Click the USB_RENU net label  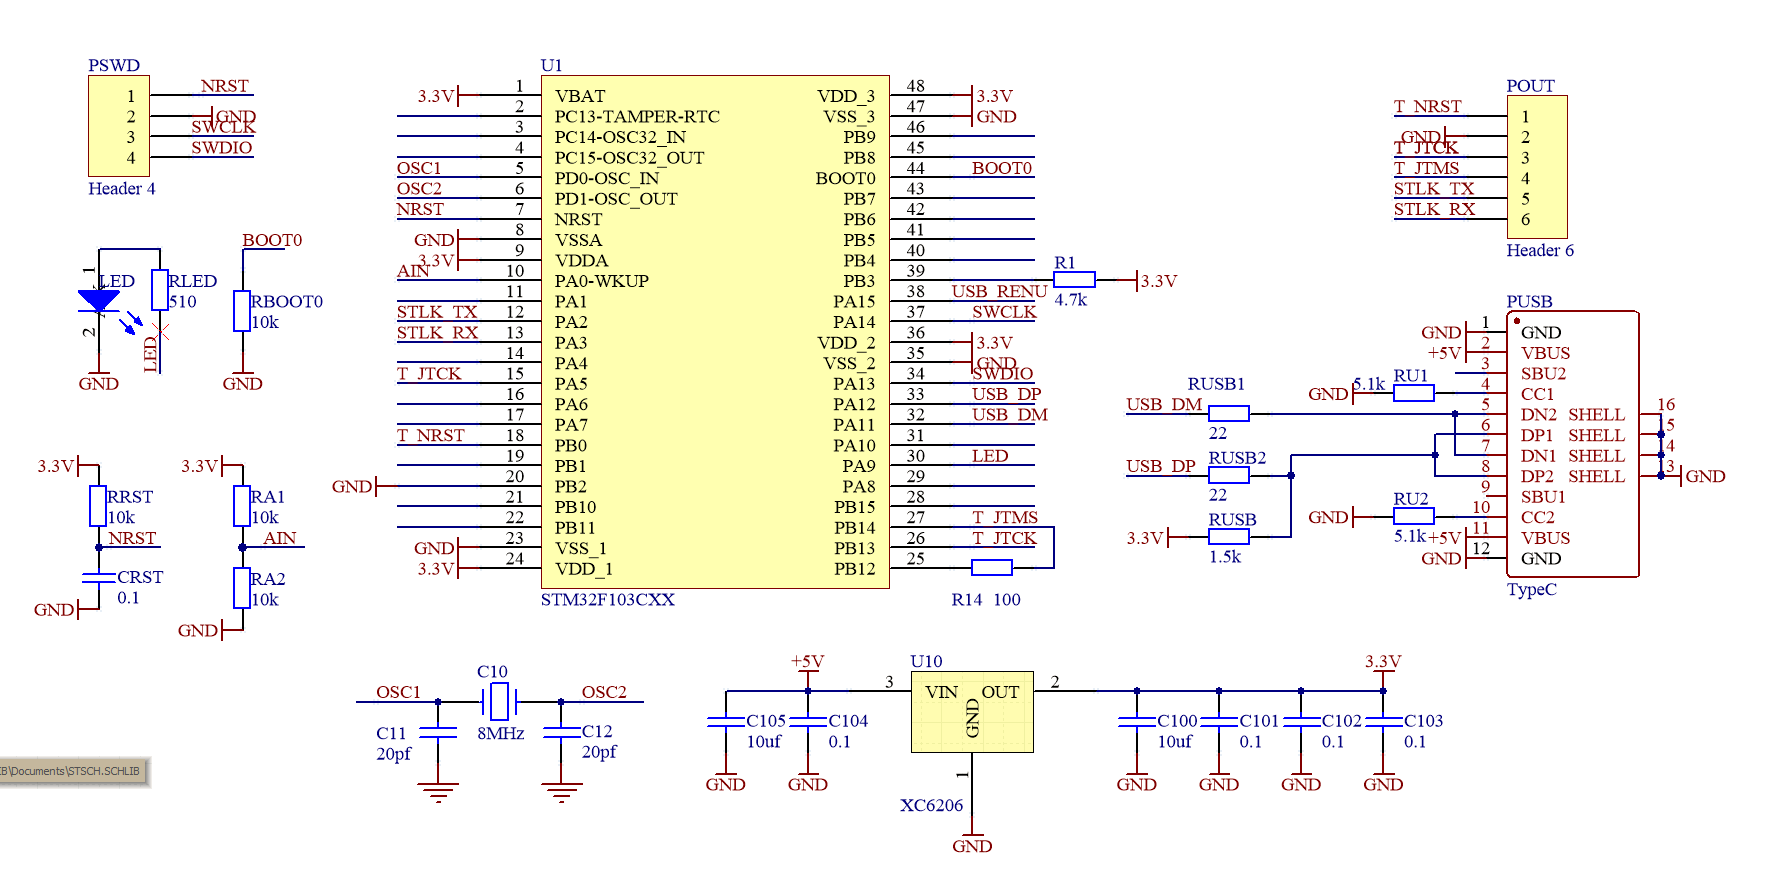(x=999, y=291)
